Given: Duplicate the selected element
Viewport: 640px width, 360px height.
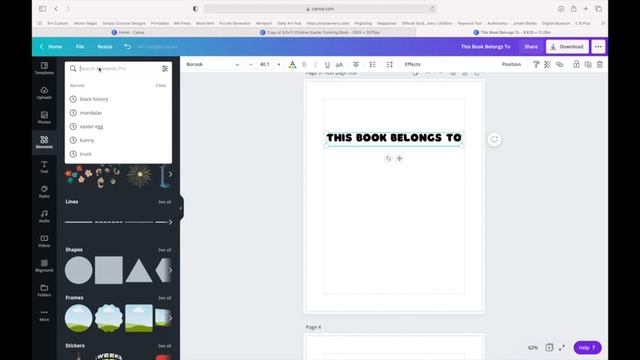Looking at the screenshot, I should [x=588, y=64].
